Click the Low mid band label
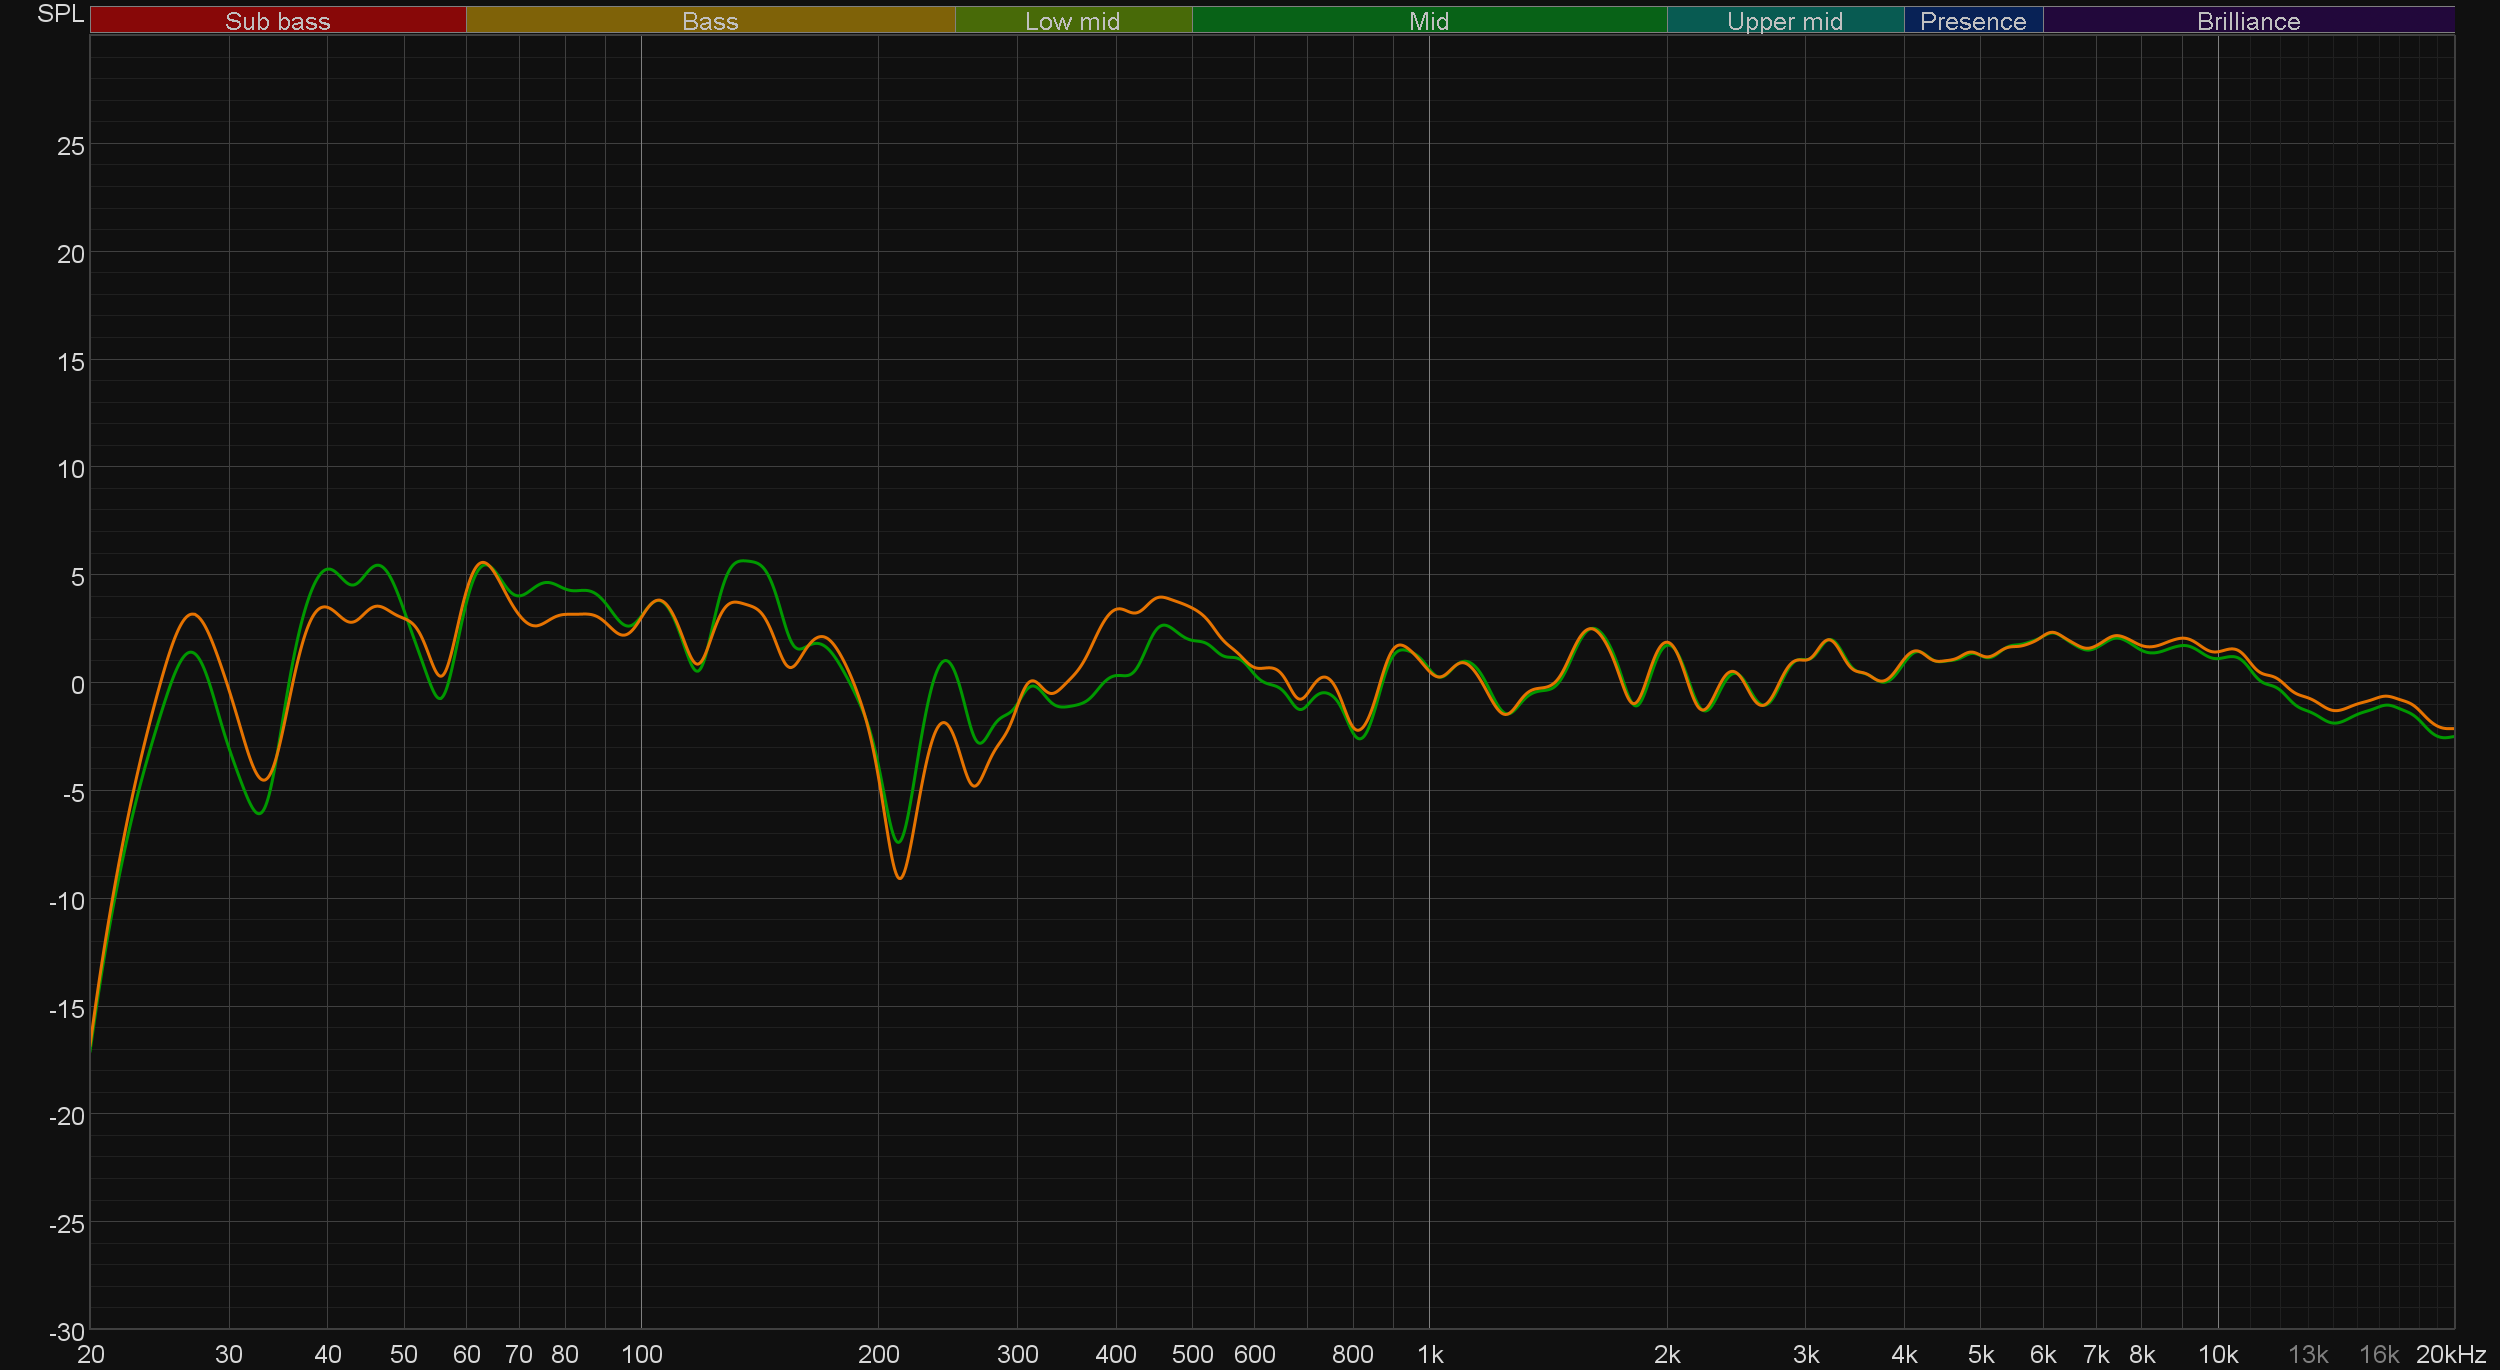Viewport: 2500px width, 1370px height. pyautogui.click(x=1072, y=21)
